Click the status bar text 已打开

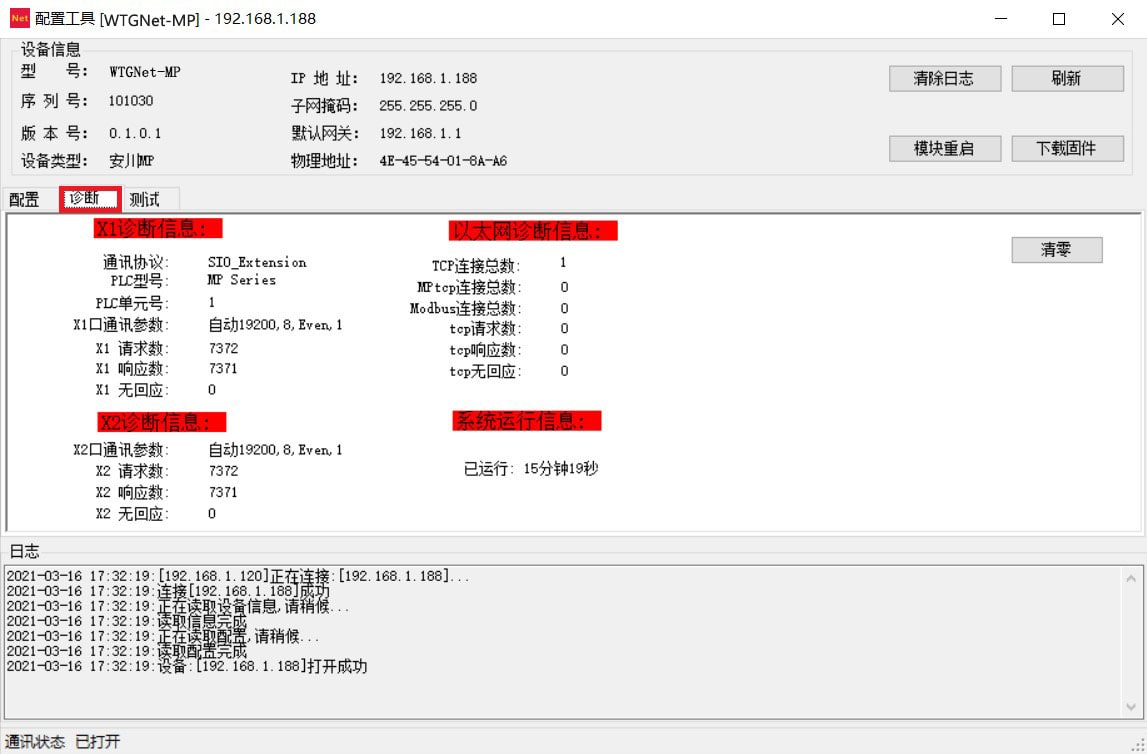97,742
